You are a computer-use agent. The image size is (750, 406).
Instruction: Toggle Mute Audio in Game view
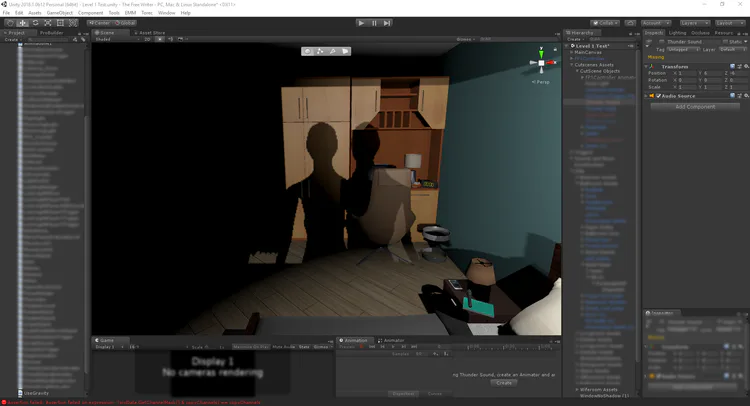[x=284, y=347]
